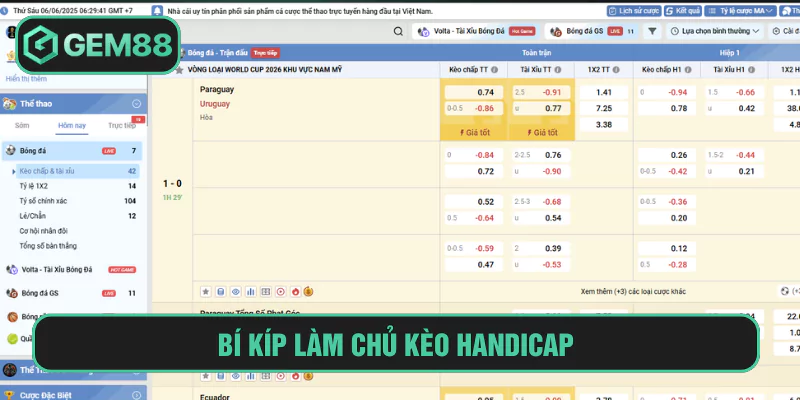This screenshot has height=400, width=800.
Task: Click fire icon in Paraguay Tổng Số Phạt Góc row
Action: point(295,376)
